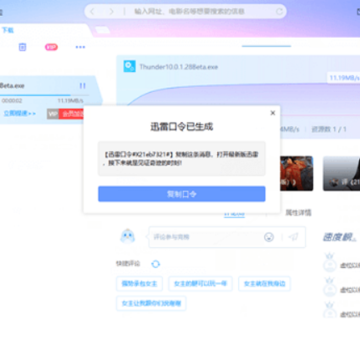Click the trash delete icon in toolbar

(x=22, y=47)
